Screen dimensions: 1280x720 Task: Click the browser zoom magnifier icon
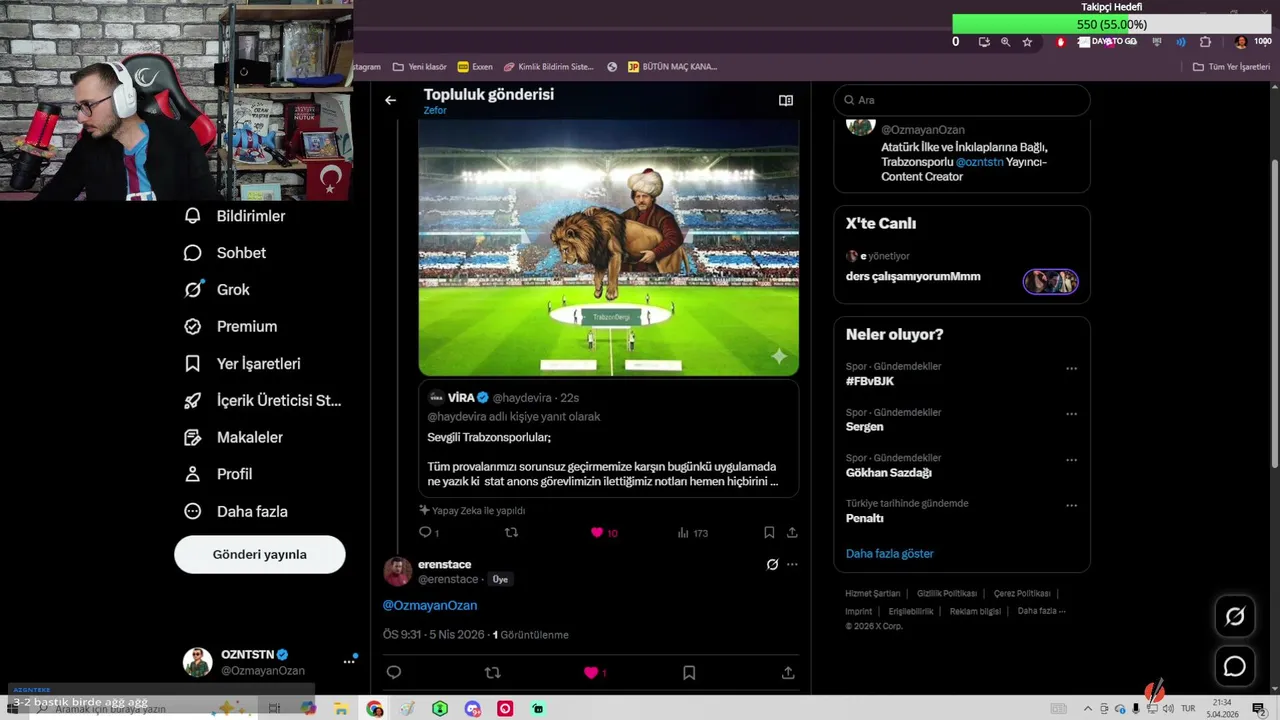[x=1005, y=42]
